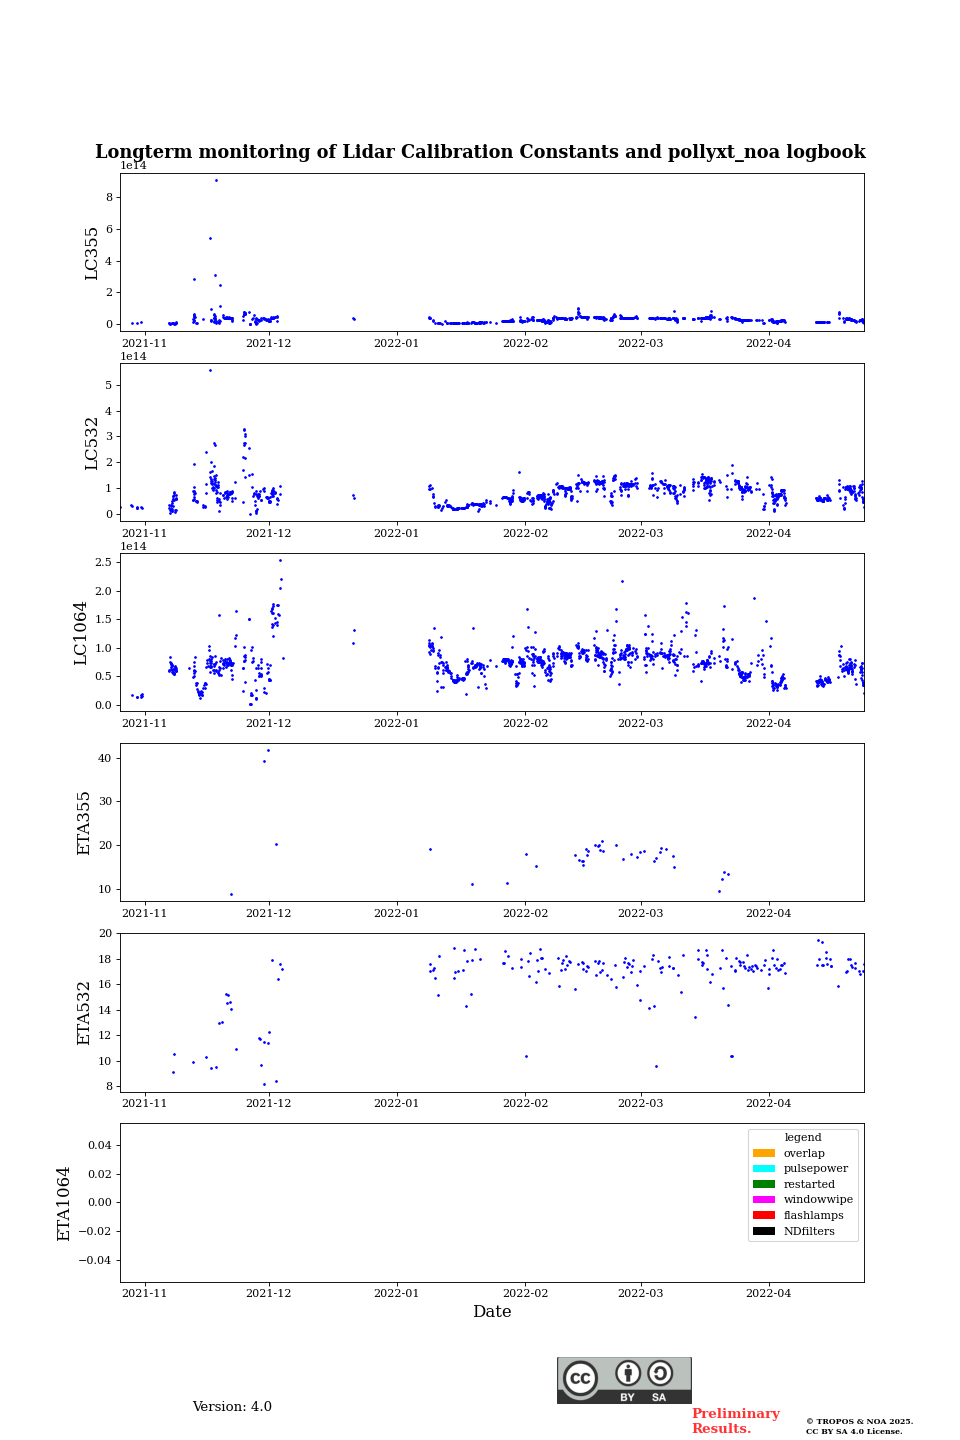Viewport: 960px width, 1440px height.
Task: Click the highest outlier point in the LC355 plot
Action: tap(216, 180)
